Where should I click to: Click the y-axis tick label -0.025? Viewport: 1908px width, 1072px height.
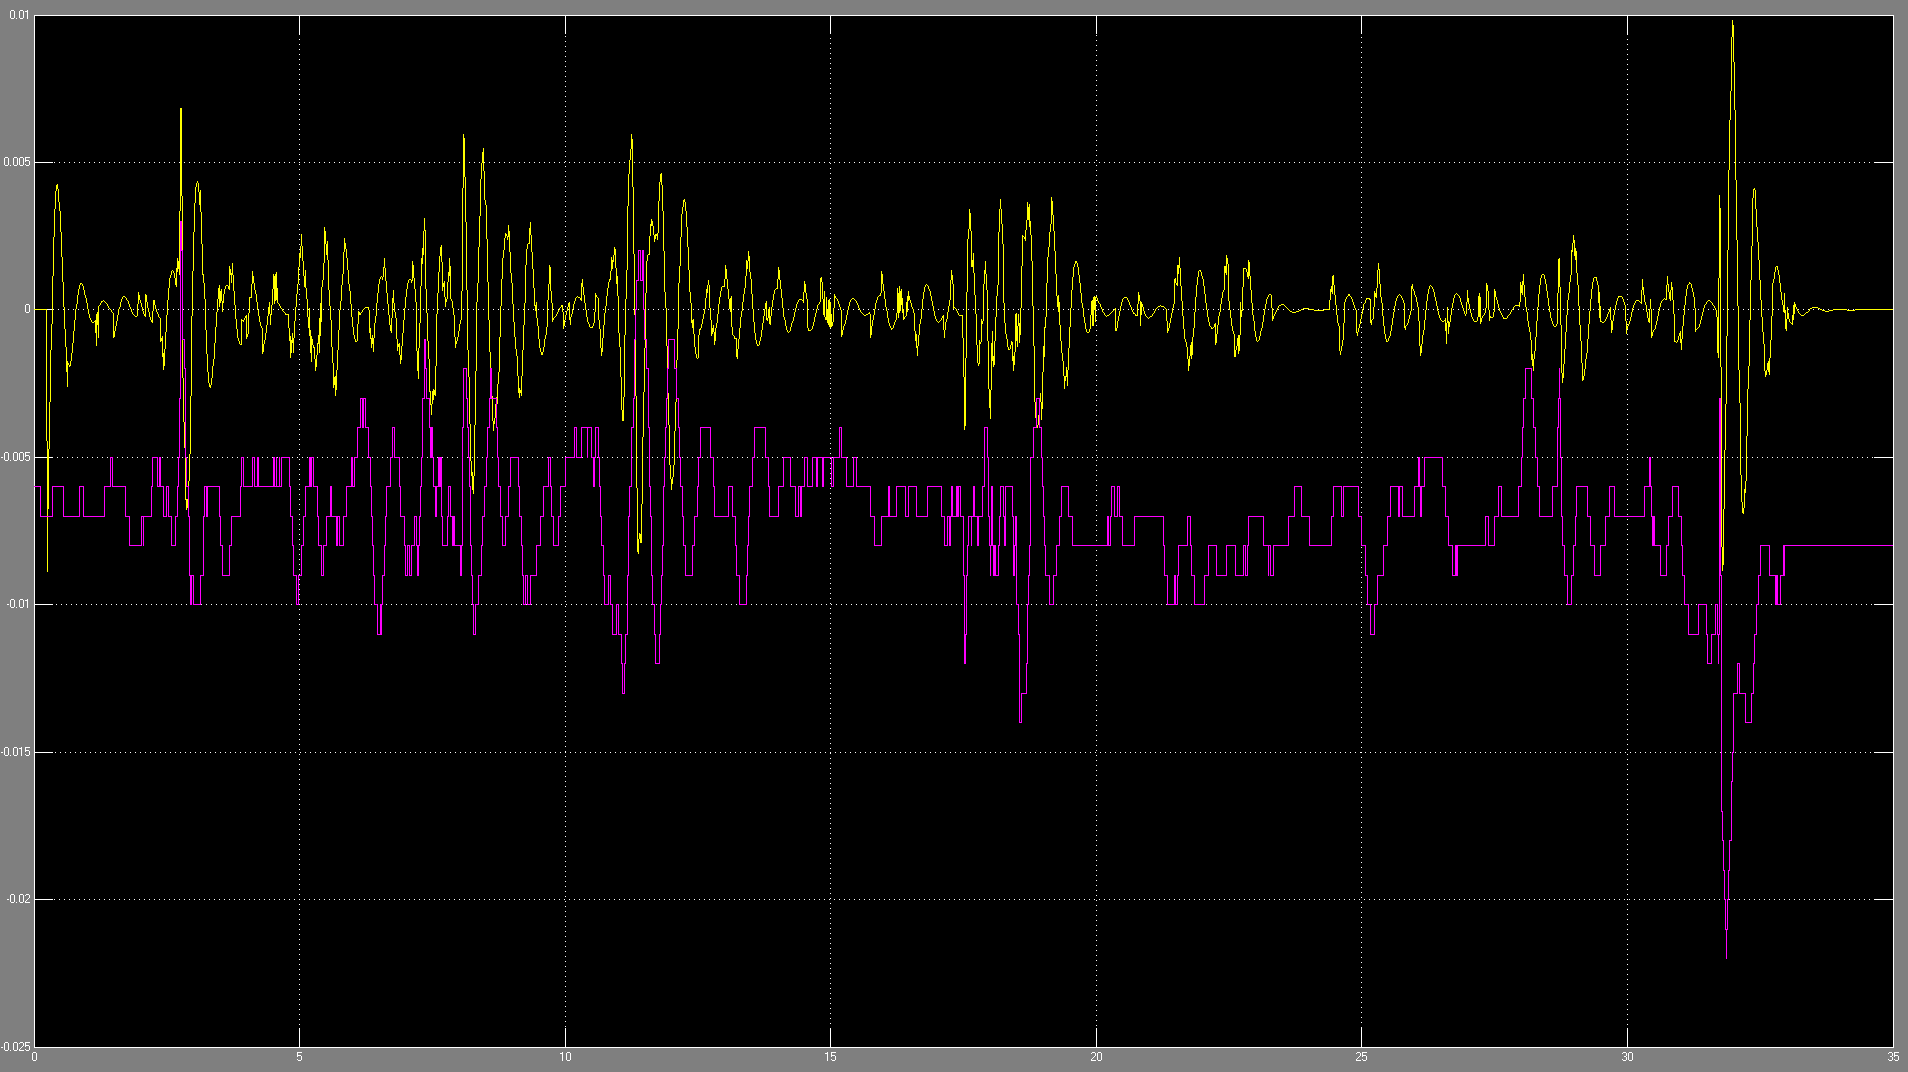pyautogui.click(x=16, y=1046)
